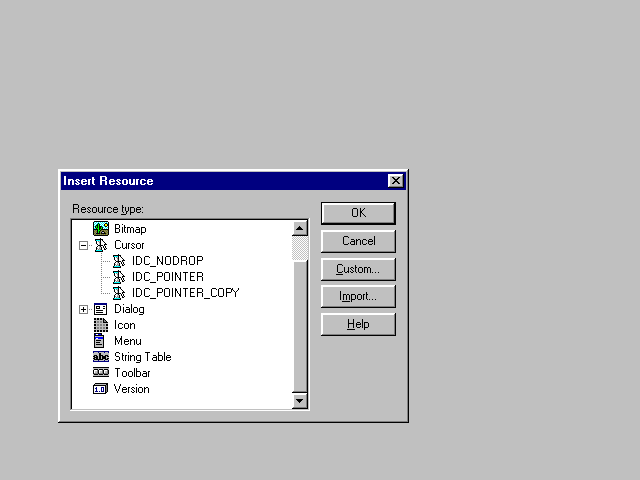Click the IDC_POINTER cursor icon
The width and height of the screenshot is (640, 480).
[x=119, y=277]
